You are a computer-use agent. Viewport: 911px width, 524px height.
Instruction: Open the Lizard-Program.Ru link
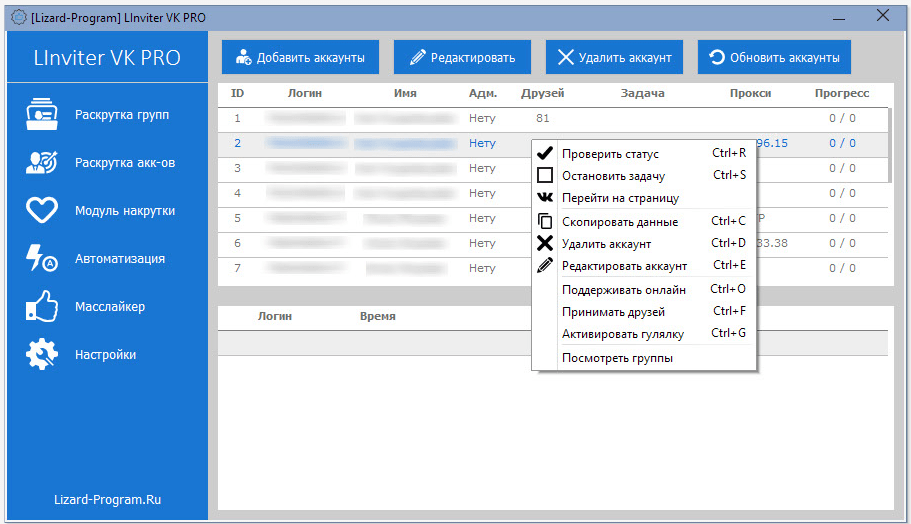pyautogui.click(x=107, y=499)
